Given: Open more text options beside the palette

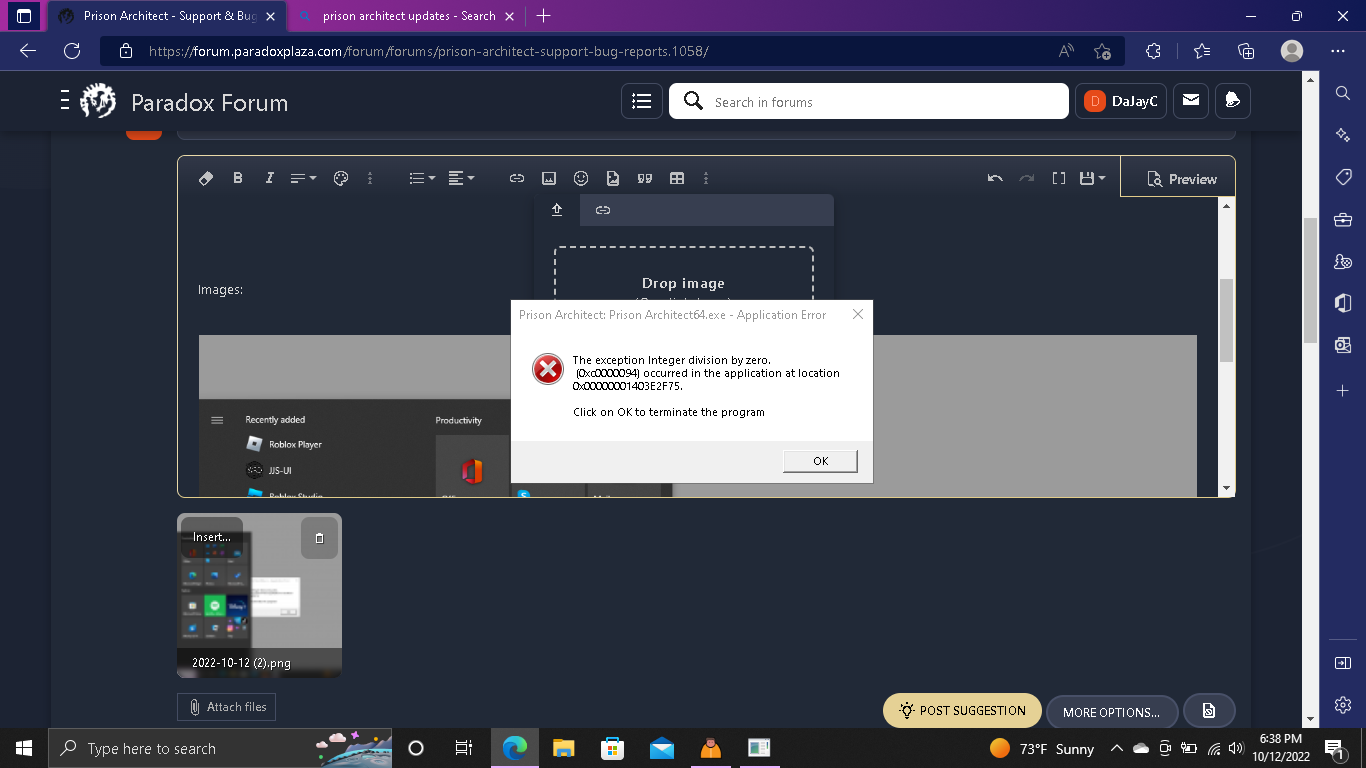Looking at the screenshot, I should 370,178.
